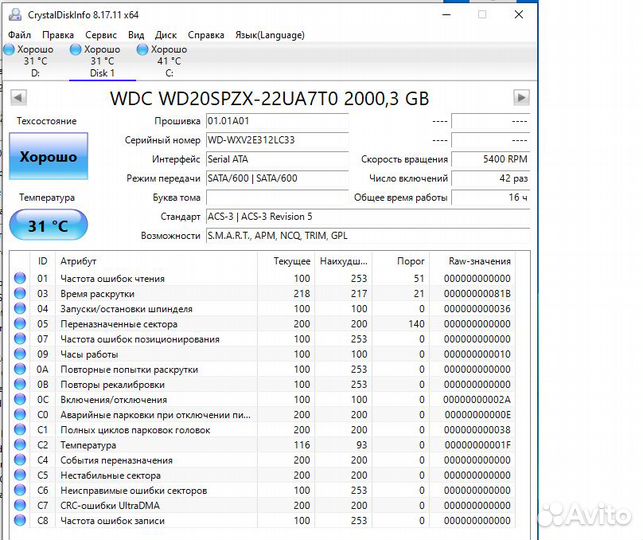This screenshot has height=540, width=643.
Task: Click status orb for attribute 07
Action: click(x=20, y=339)
